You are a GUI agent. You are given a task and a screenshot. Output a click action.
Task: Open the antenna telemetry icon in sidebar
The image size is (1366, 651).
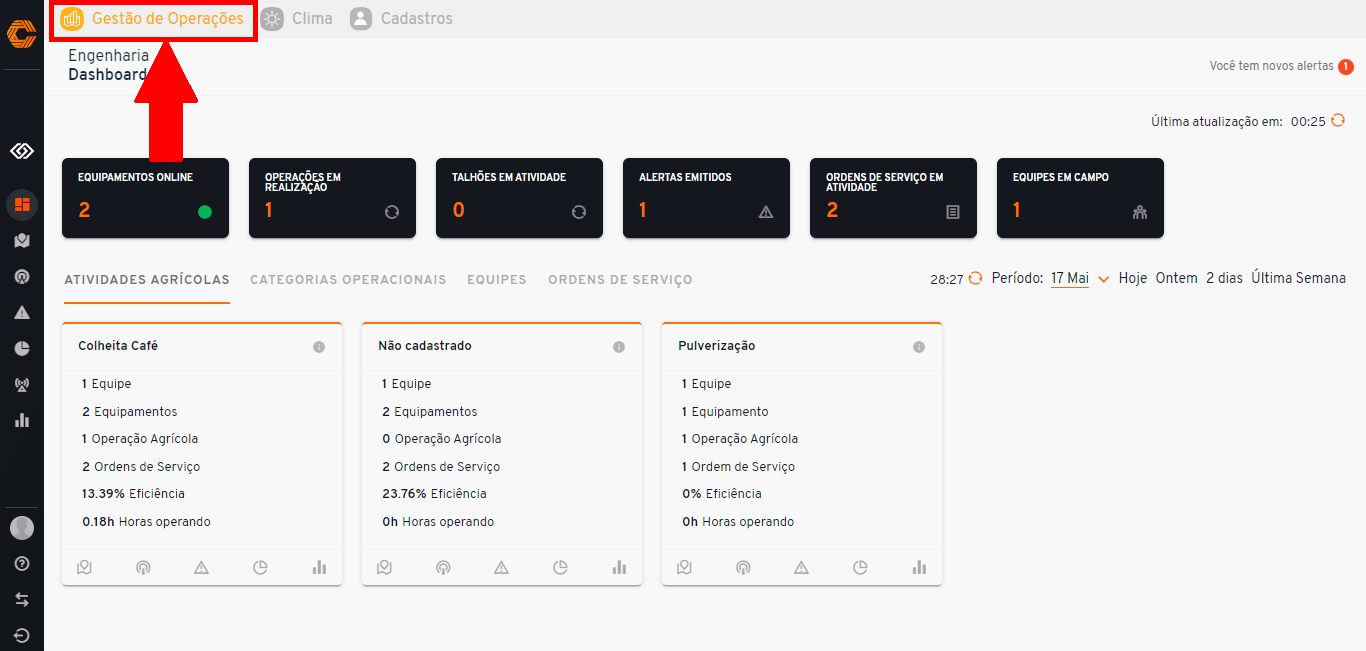(x=22, y=384)
